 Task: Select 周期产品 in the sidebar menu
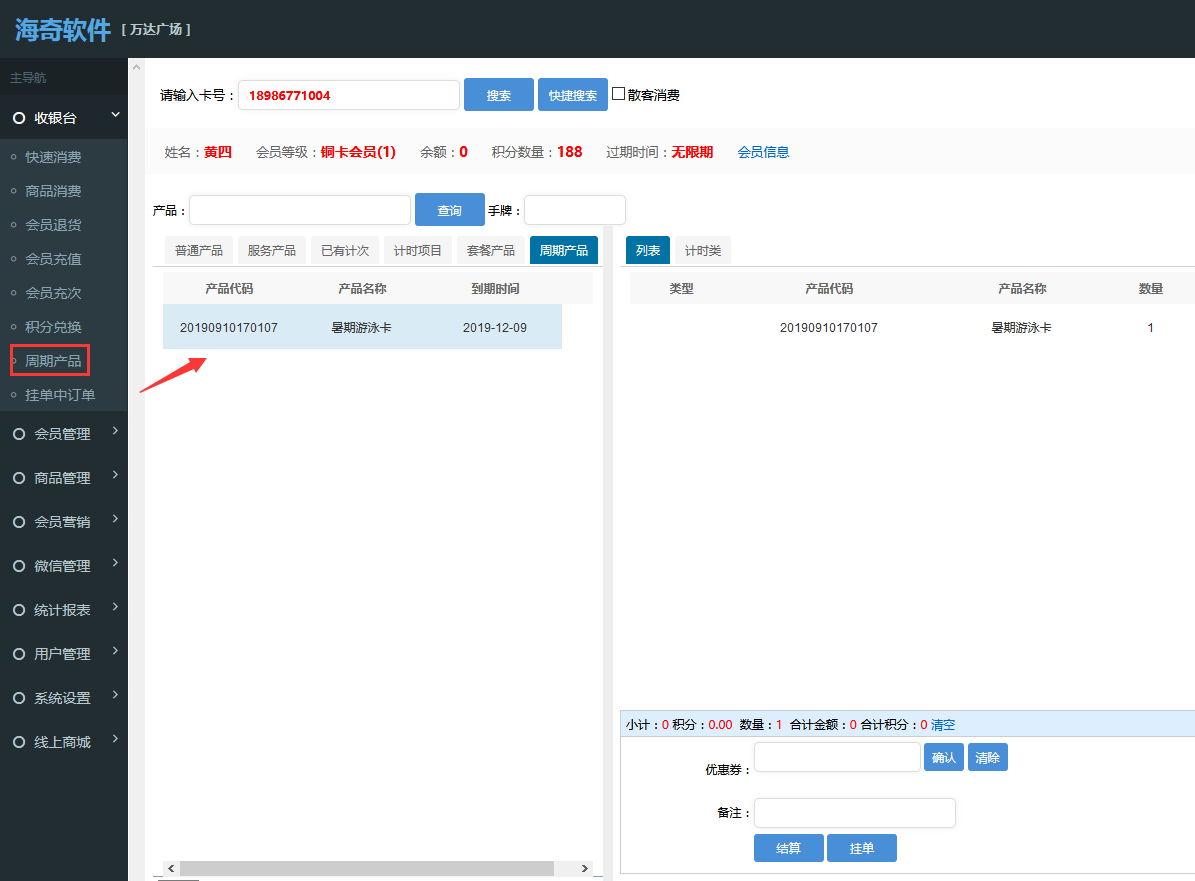pos(53,361)
